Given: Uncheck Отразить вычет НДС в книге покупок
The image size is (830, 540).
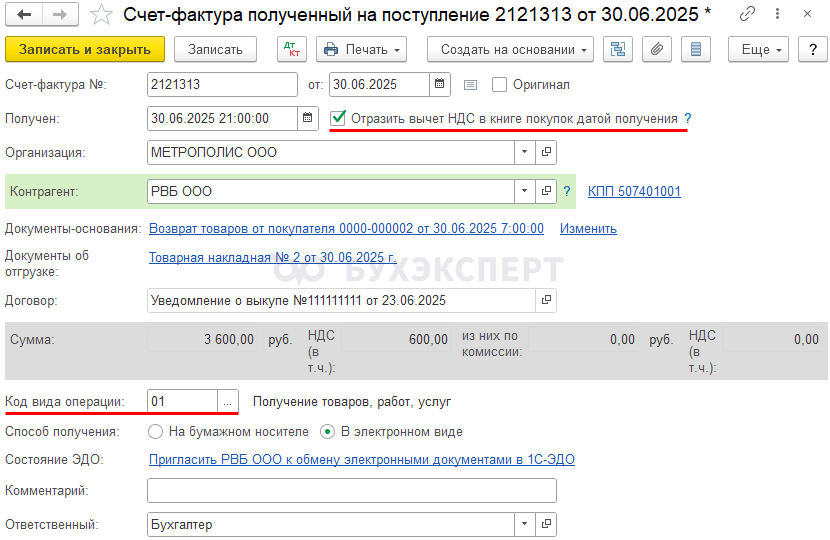Looking at the screenshot, I should click(338, 118).
